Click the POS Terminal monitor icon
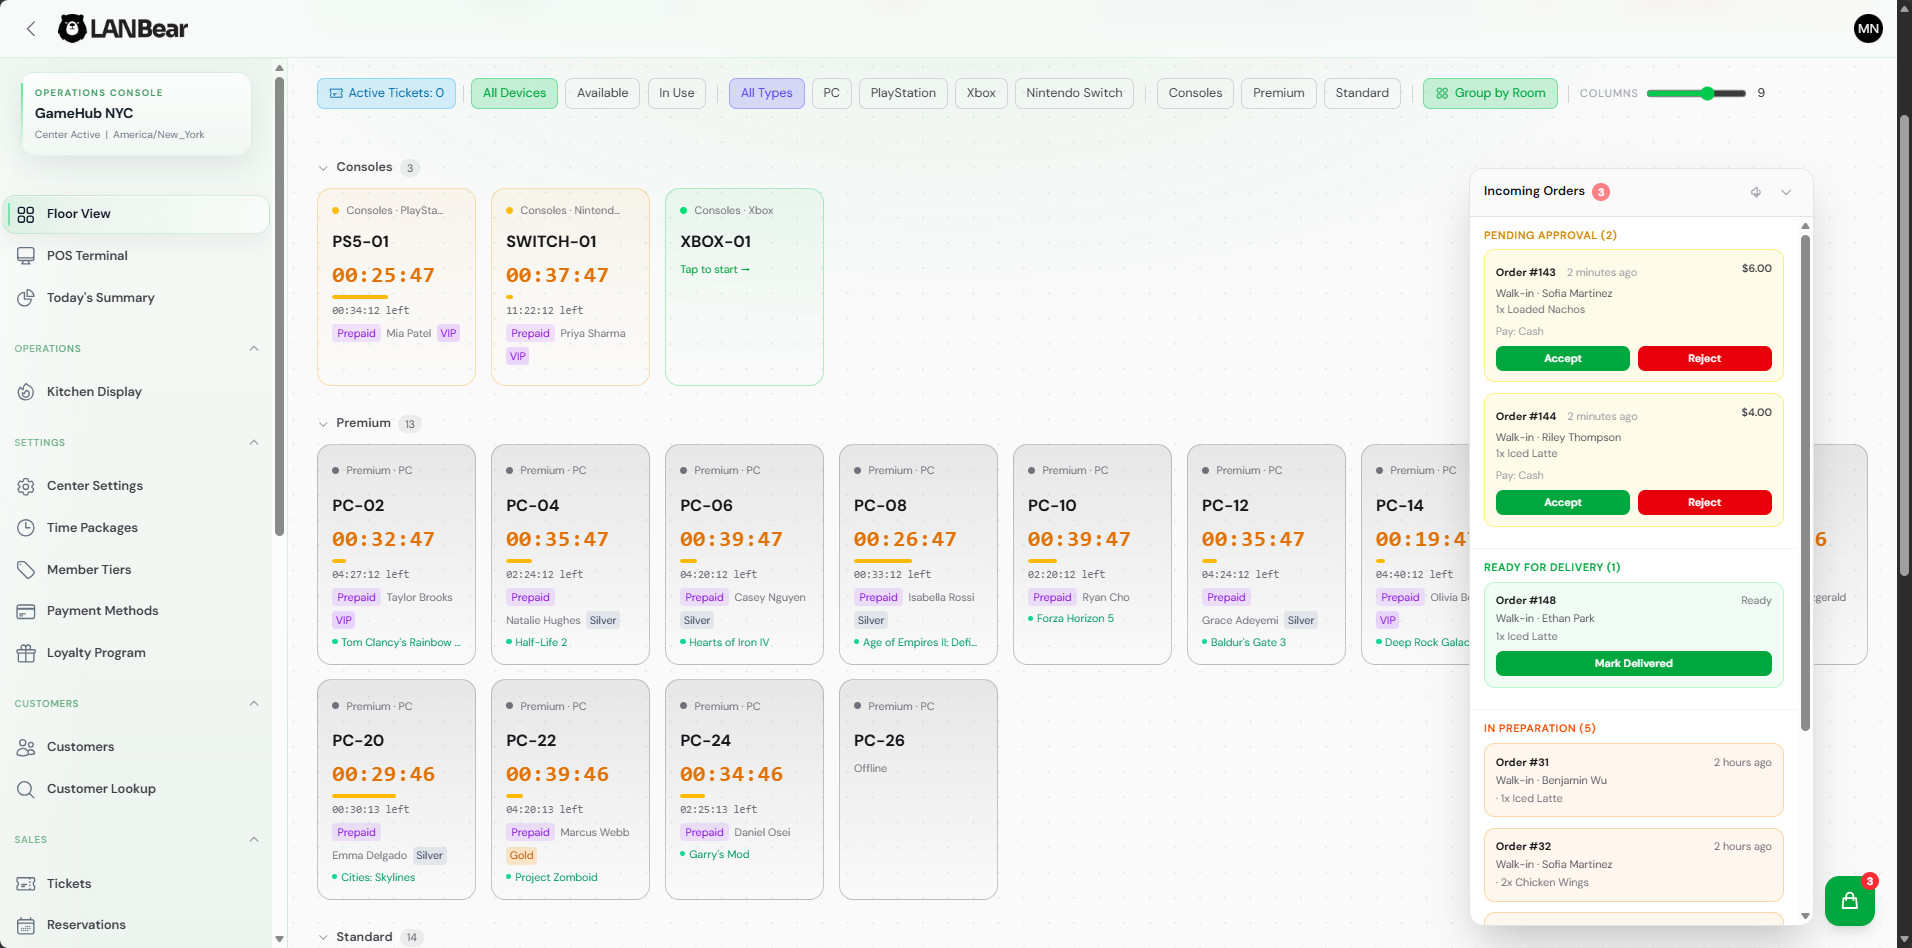1912x948 pixels. click(x=26, y=256)
